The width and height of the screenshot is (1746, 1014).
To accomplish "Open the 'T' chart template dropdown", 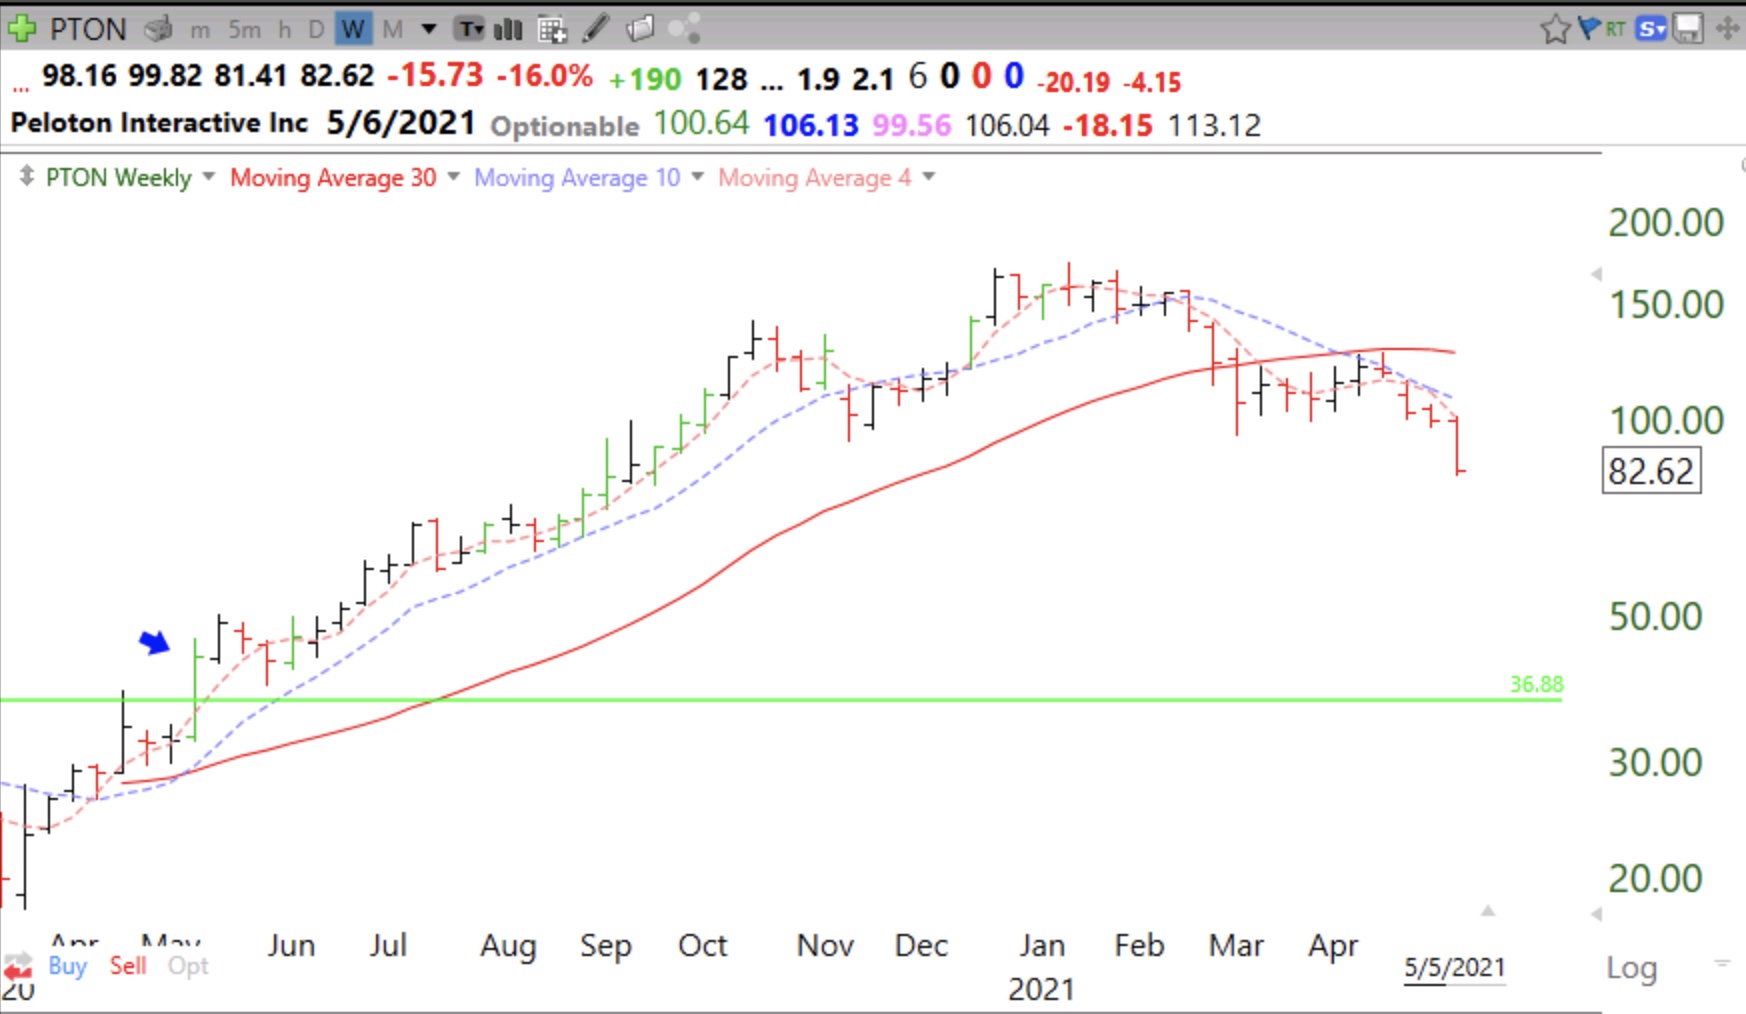I will (x=469, y=29).
